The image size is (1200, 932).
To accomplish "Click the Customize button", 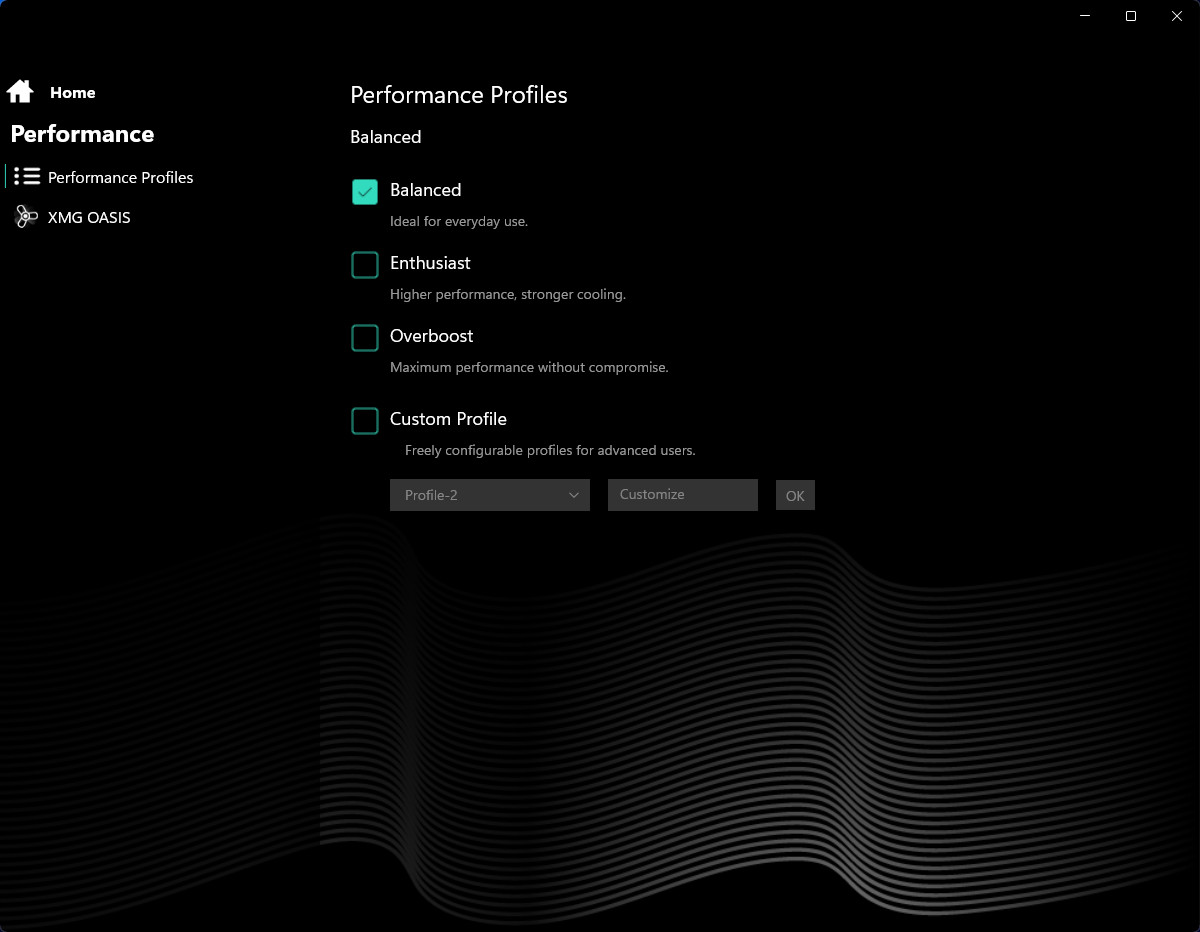I will pyautogui.click(x=683, y=495).
